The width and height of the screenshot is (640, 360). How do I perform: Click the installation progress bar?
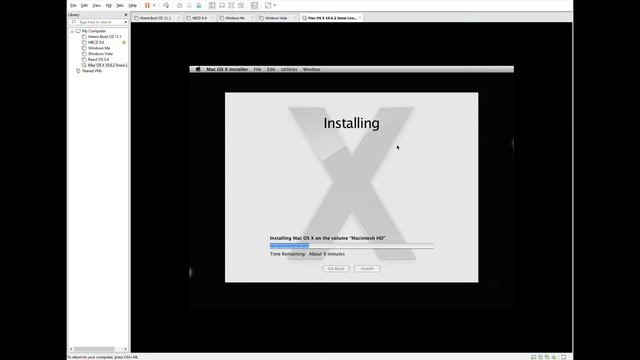click(x=351, y=246)
